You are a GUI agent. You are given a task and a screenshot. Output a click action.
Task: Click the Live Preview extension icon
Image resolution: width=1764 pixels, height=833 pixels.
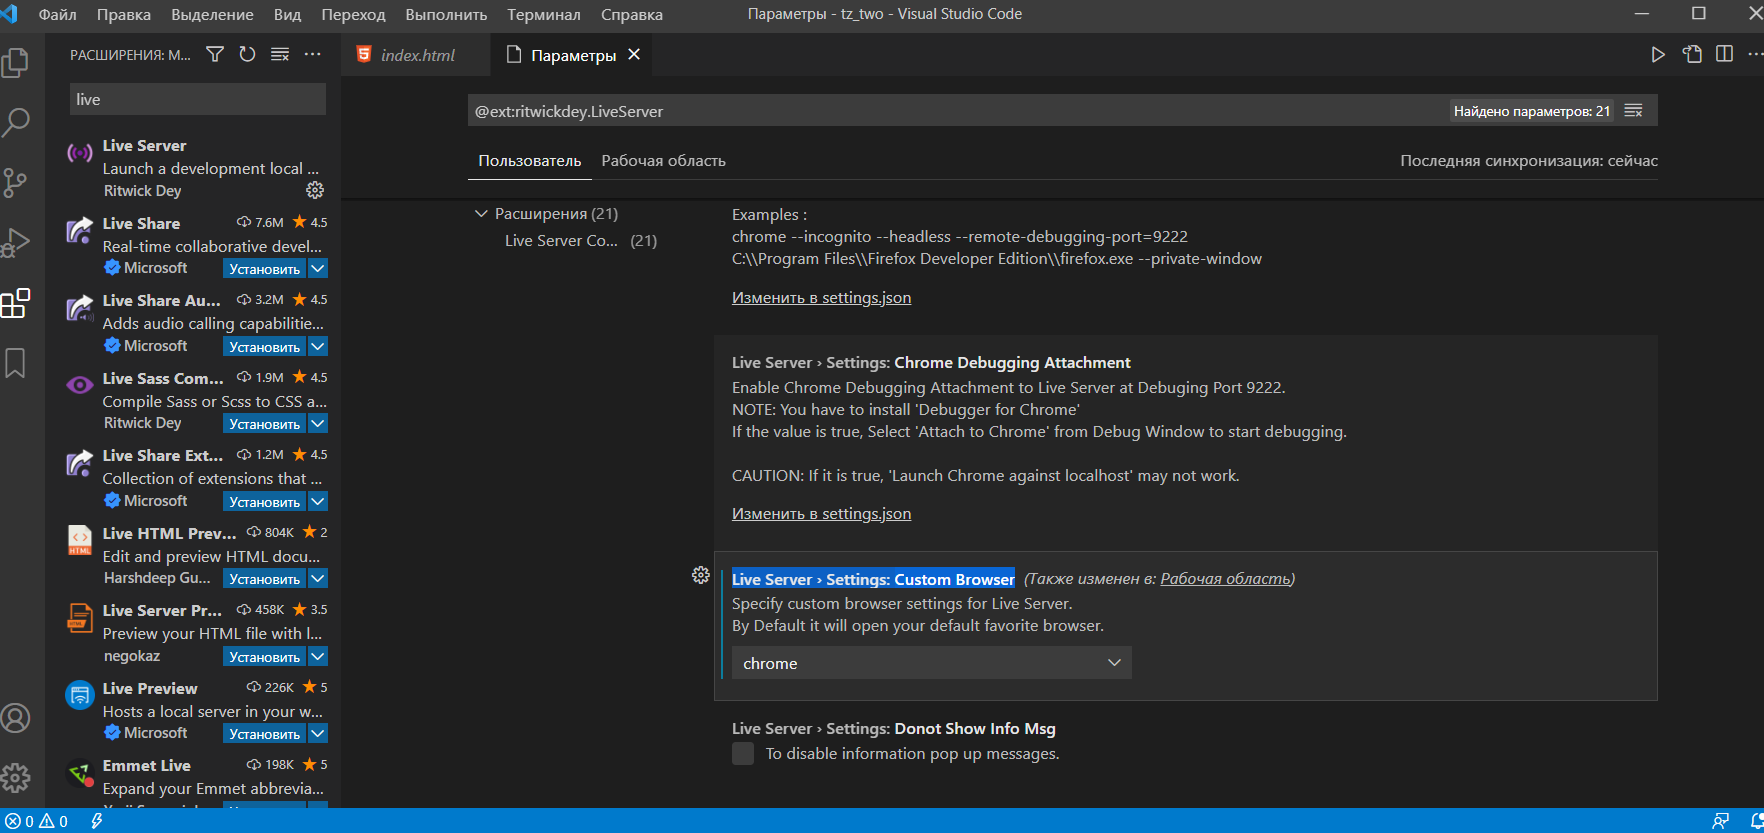[x=80, y=696]
